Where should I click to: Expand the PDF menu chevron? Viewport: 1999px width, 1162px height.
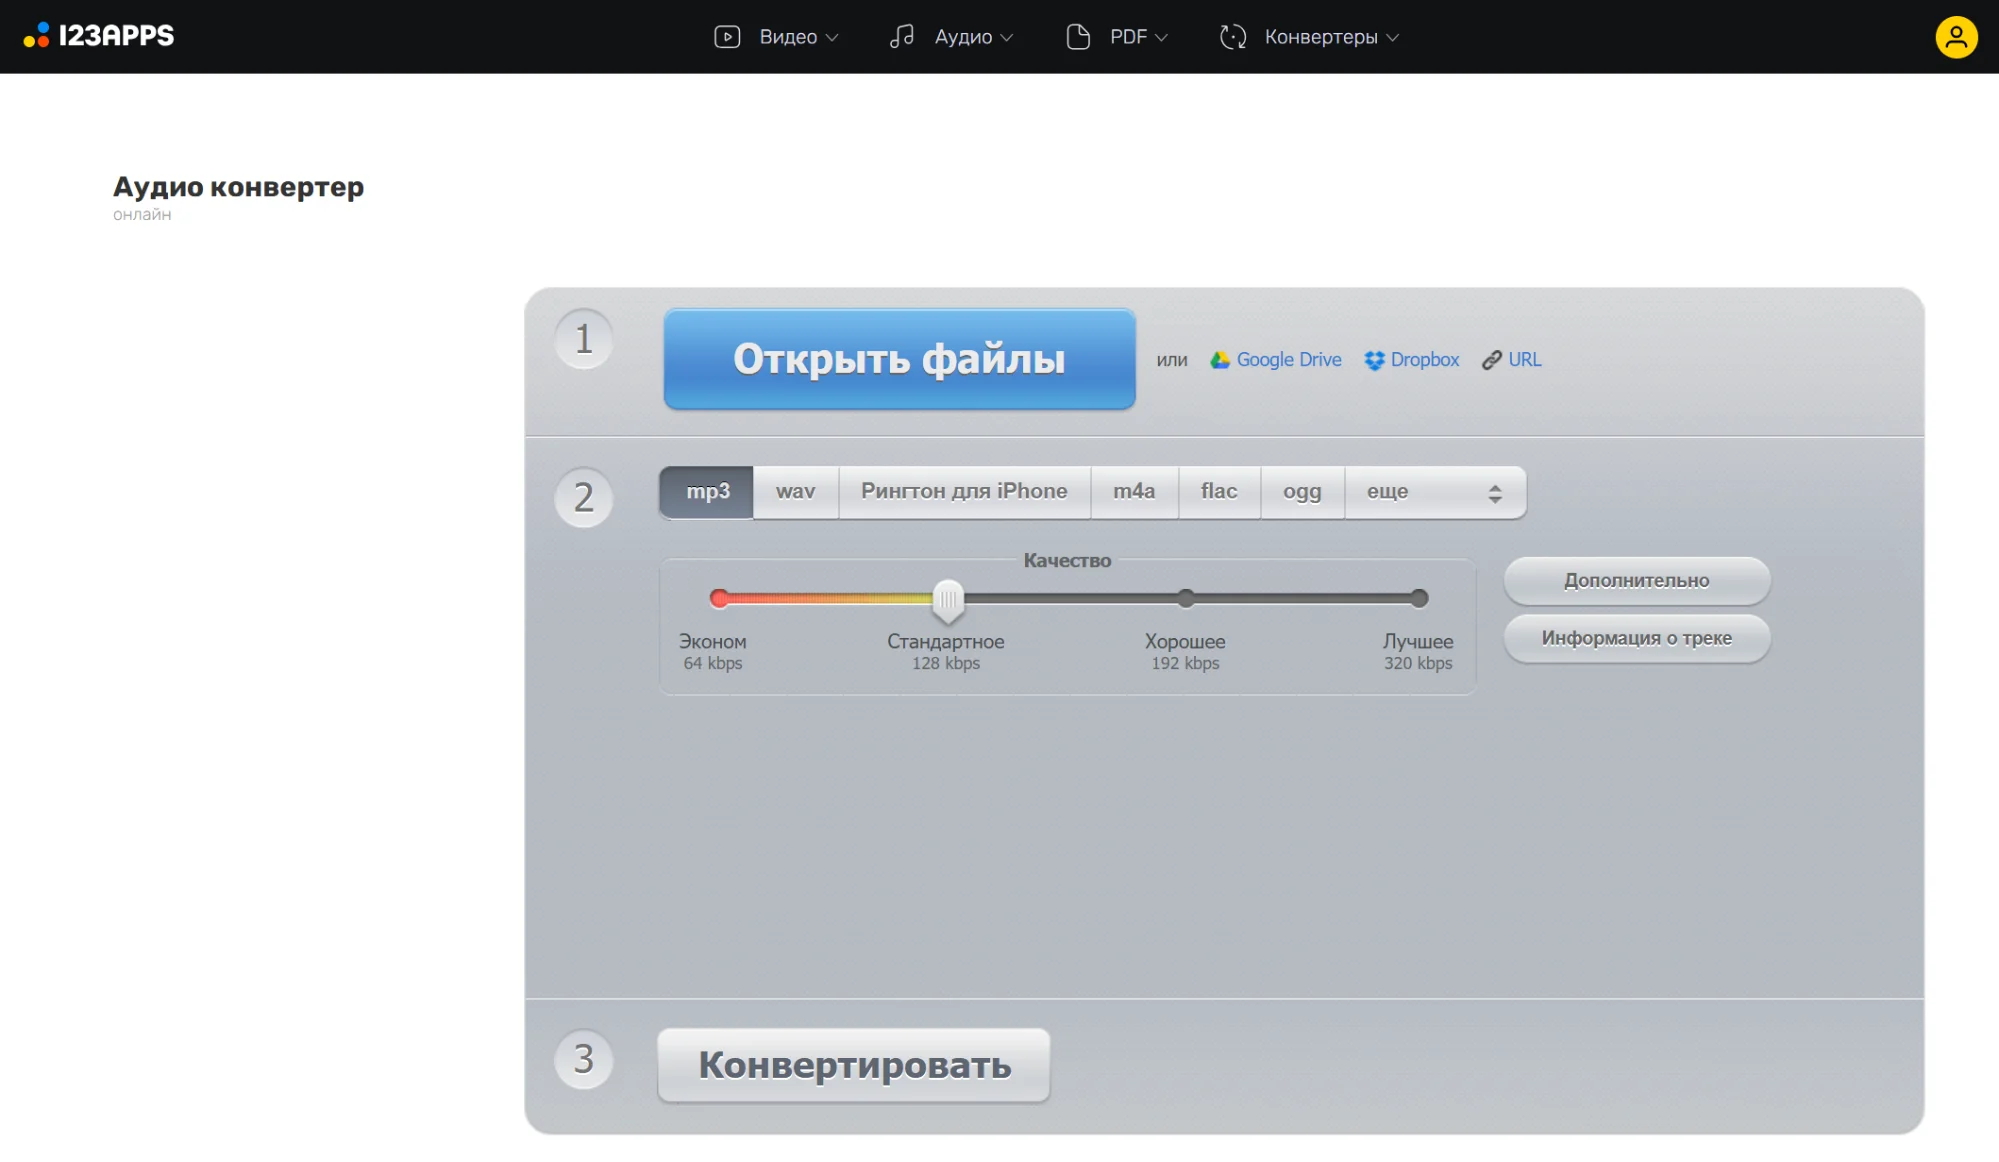coord(1161,38)
